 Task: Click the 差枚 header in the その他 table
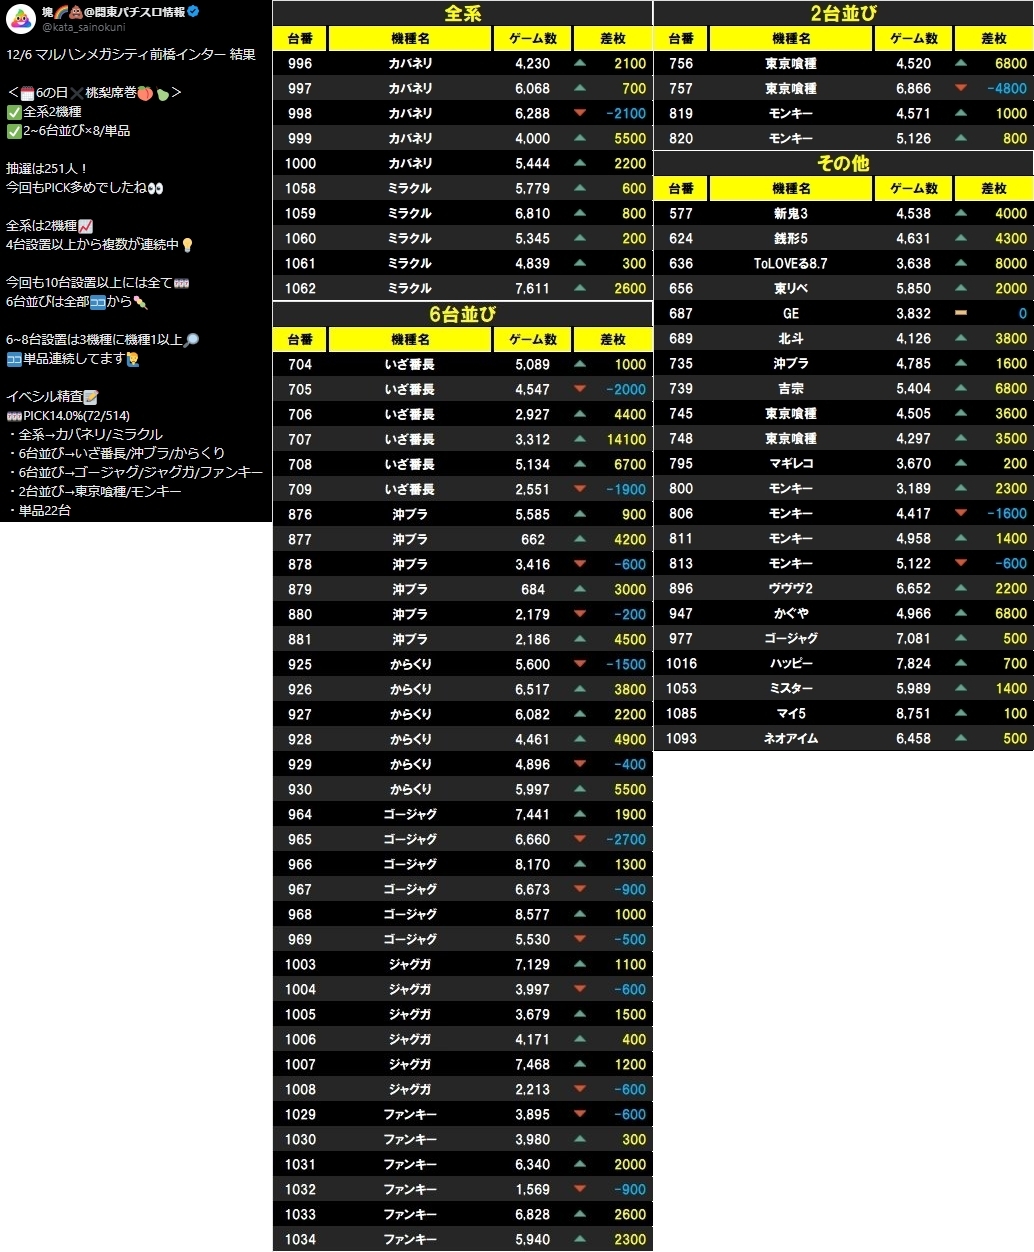[x=994, y=188]
